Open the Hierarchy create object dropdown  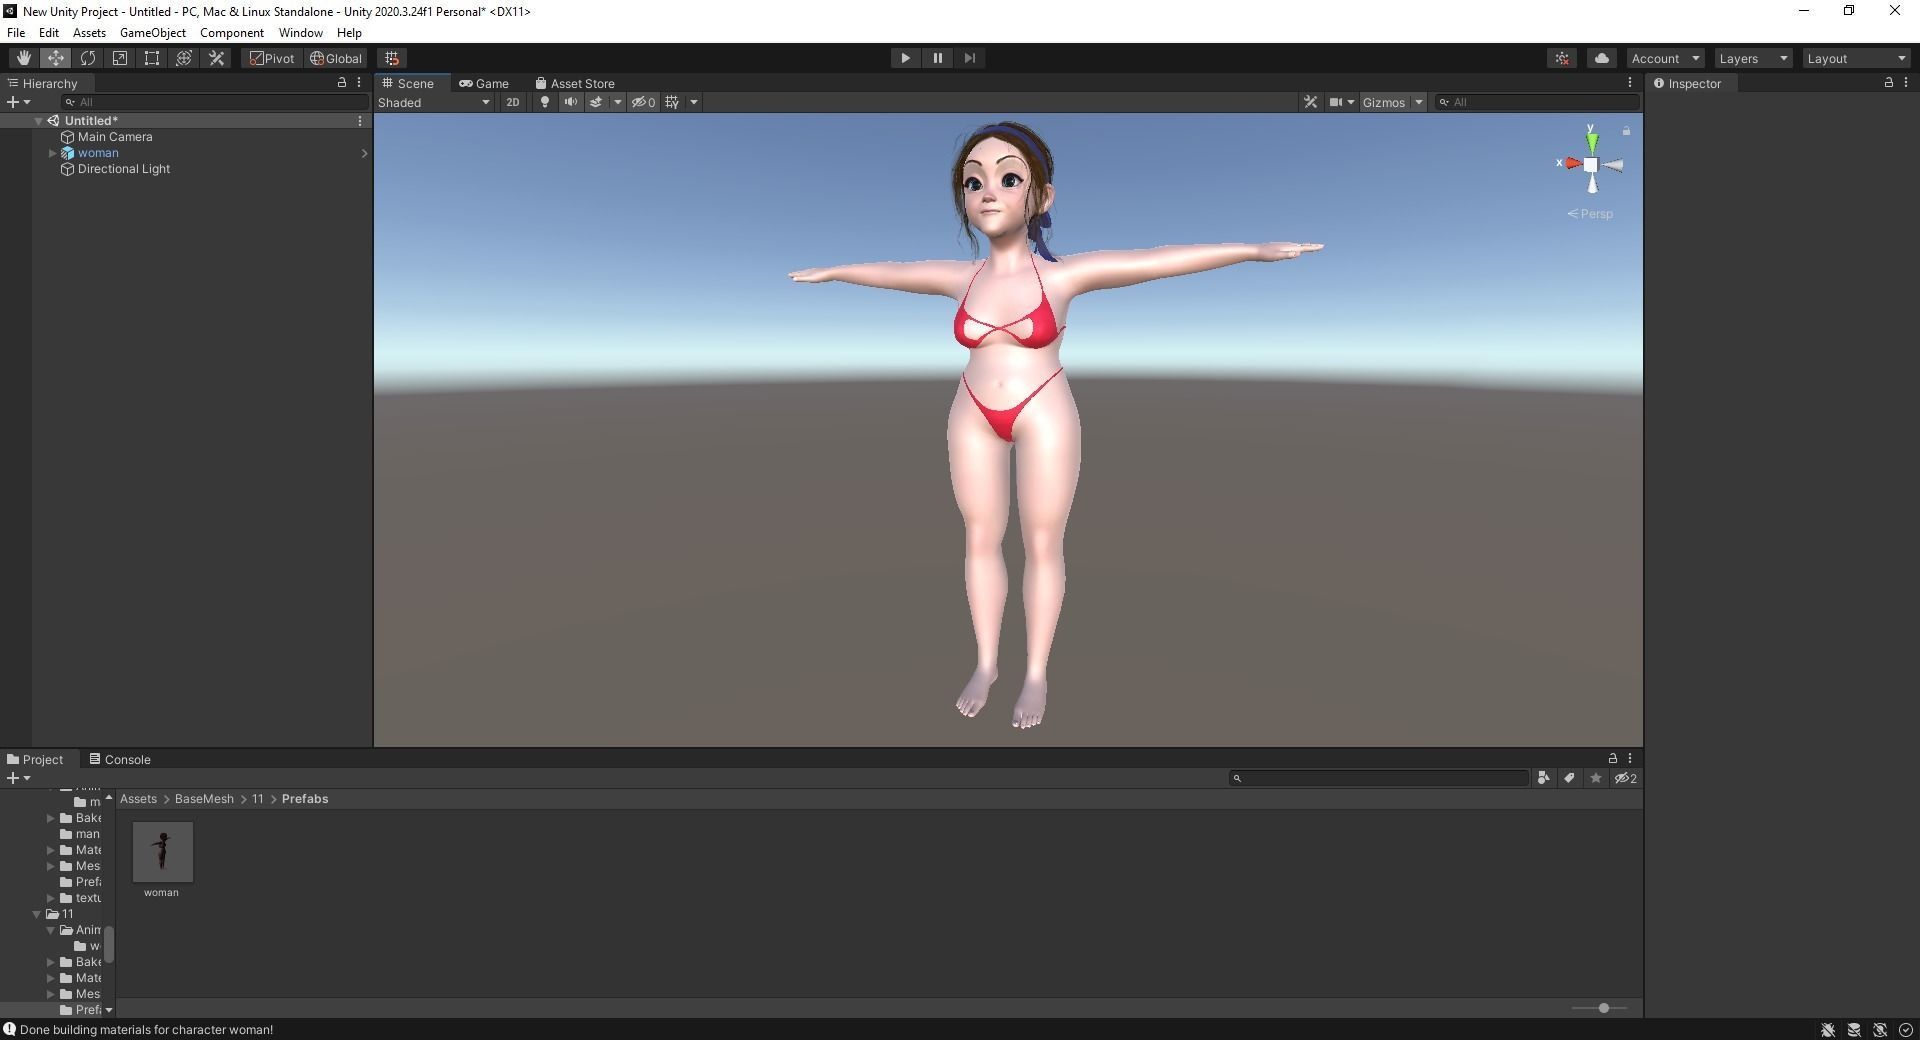click(x=18, y=102)
